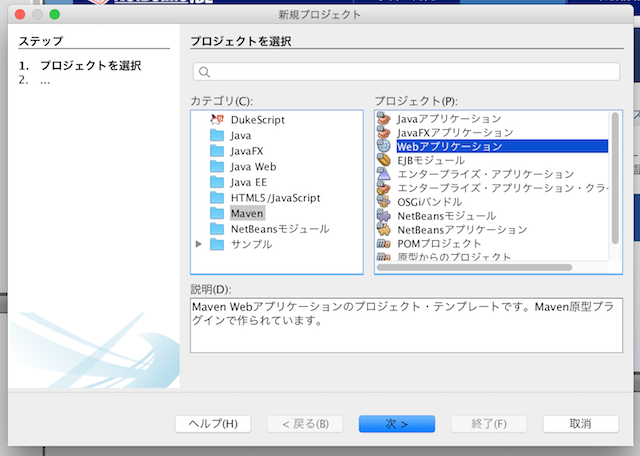640x456 pixels.
Task: Select the HTML5/JavaScript category
Action: click(x=274, y=198)
